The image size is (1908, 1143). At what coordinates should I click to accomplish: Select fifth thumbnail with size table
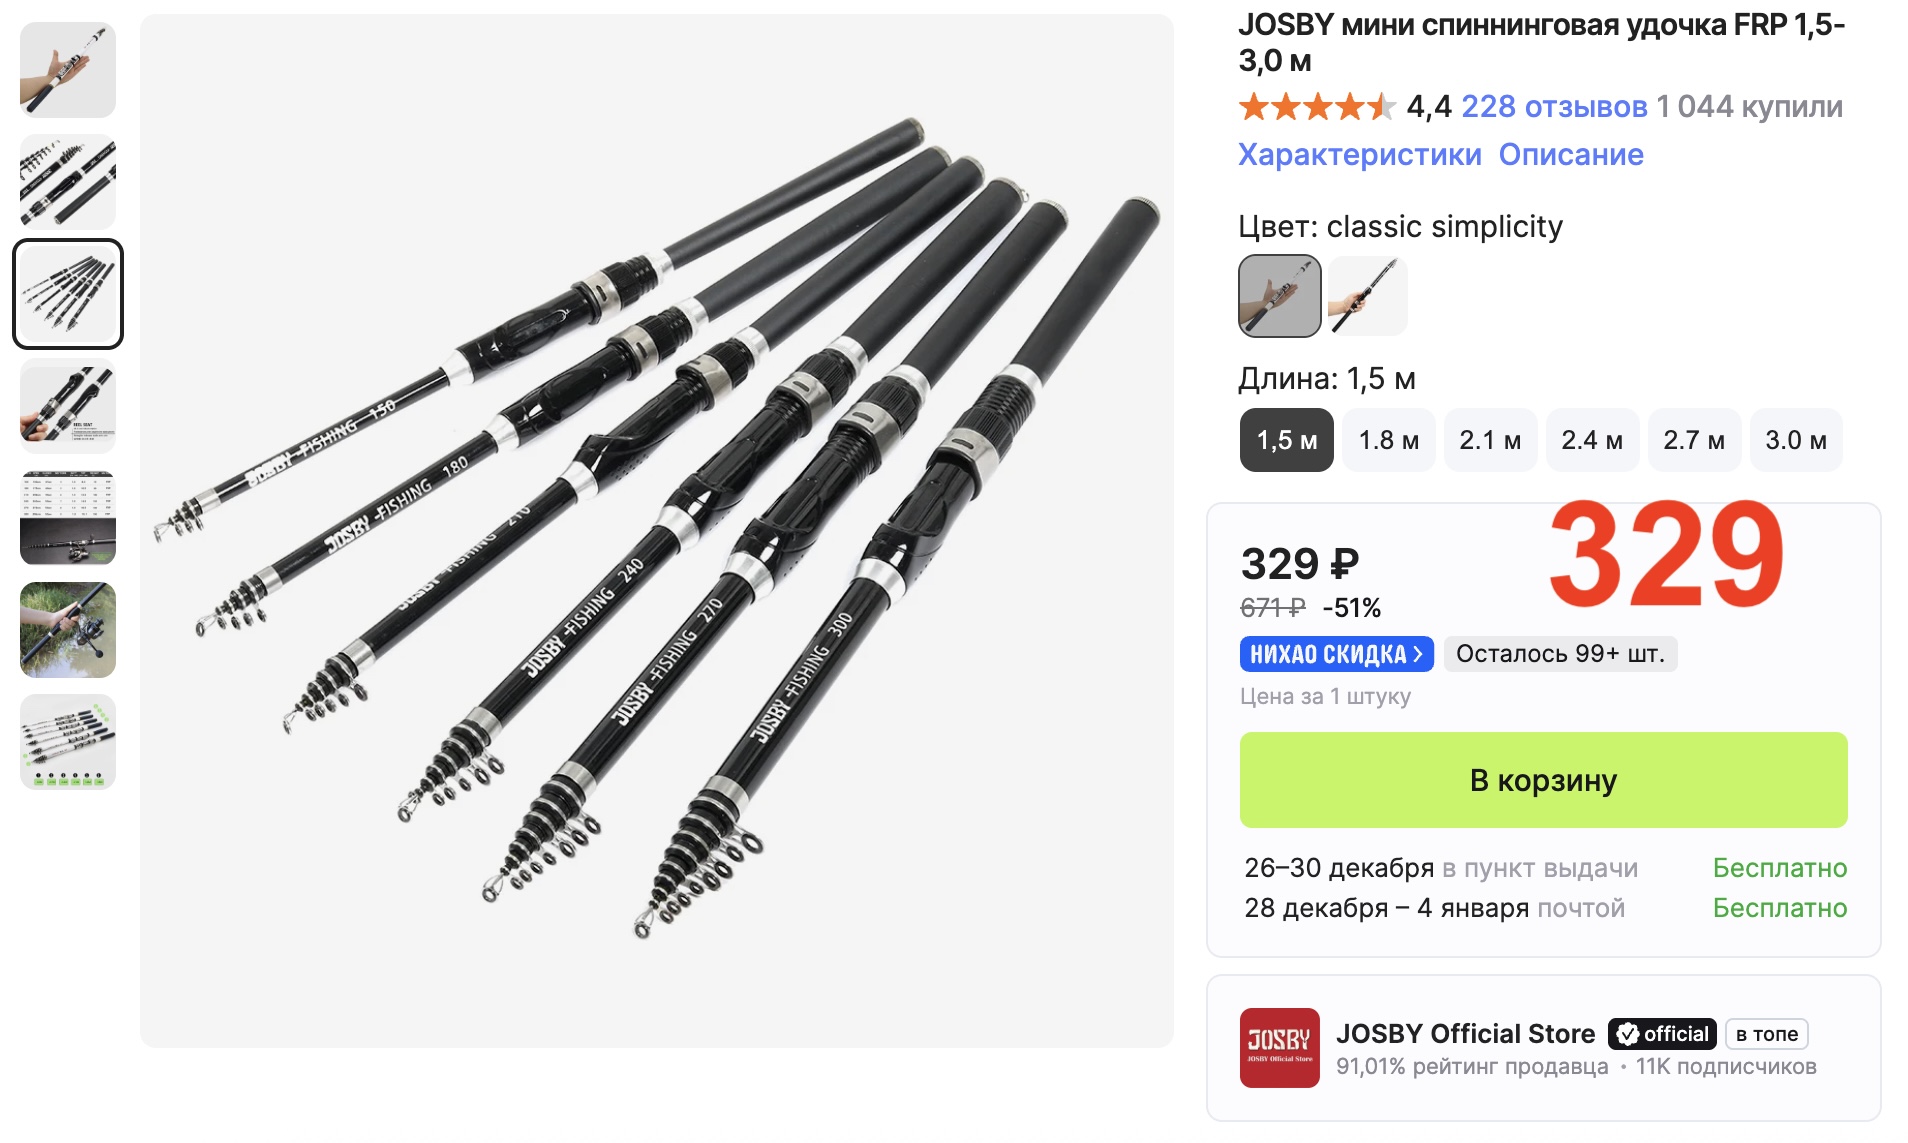click(x=68, y=518)
